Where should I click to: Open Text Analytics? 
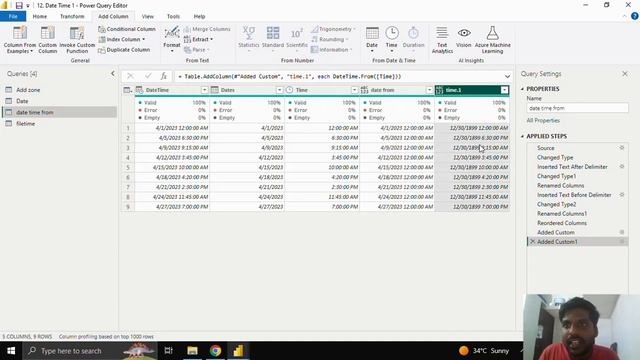[442, 40]
